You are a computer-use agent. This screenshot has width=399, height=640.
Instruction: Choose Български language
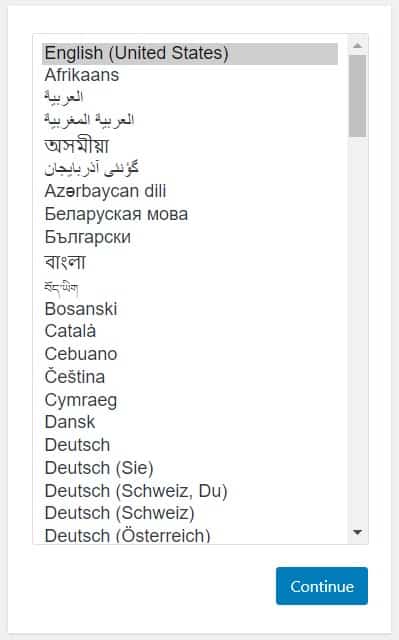pos(190,237)
